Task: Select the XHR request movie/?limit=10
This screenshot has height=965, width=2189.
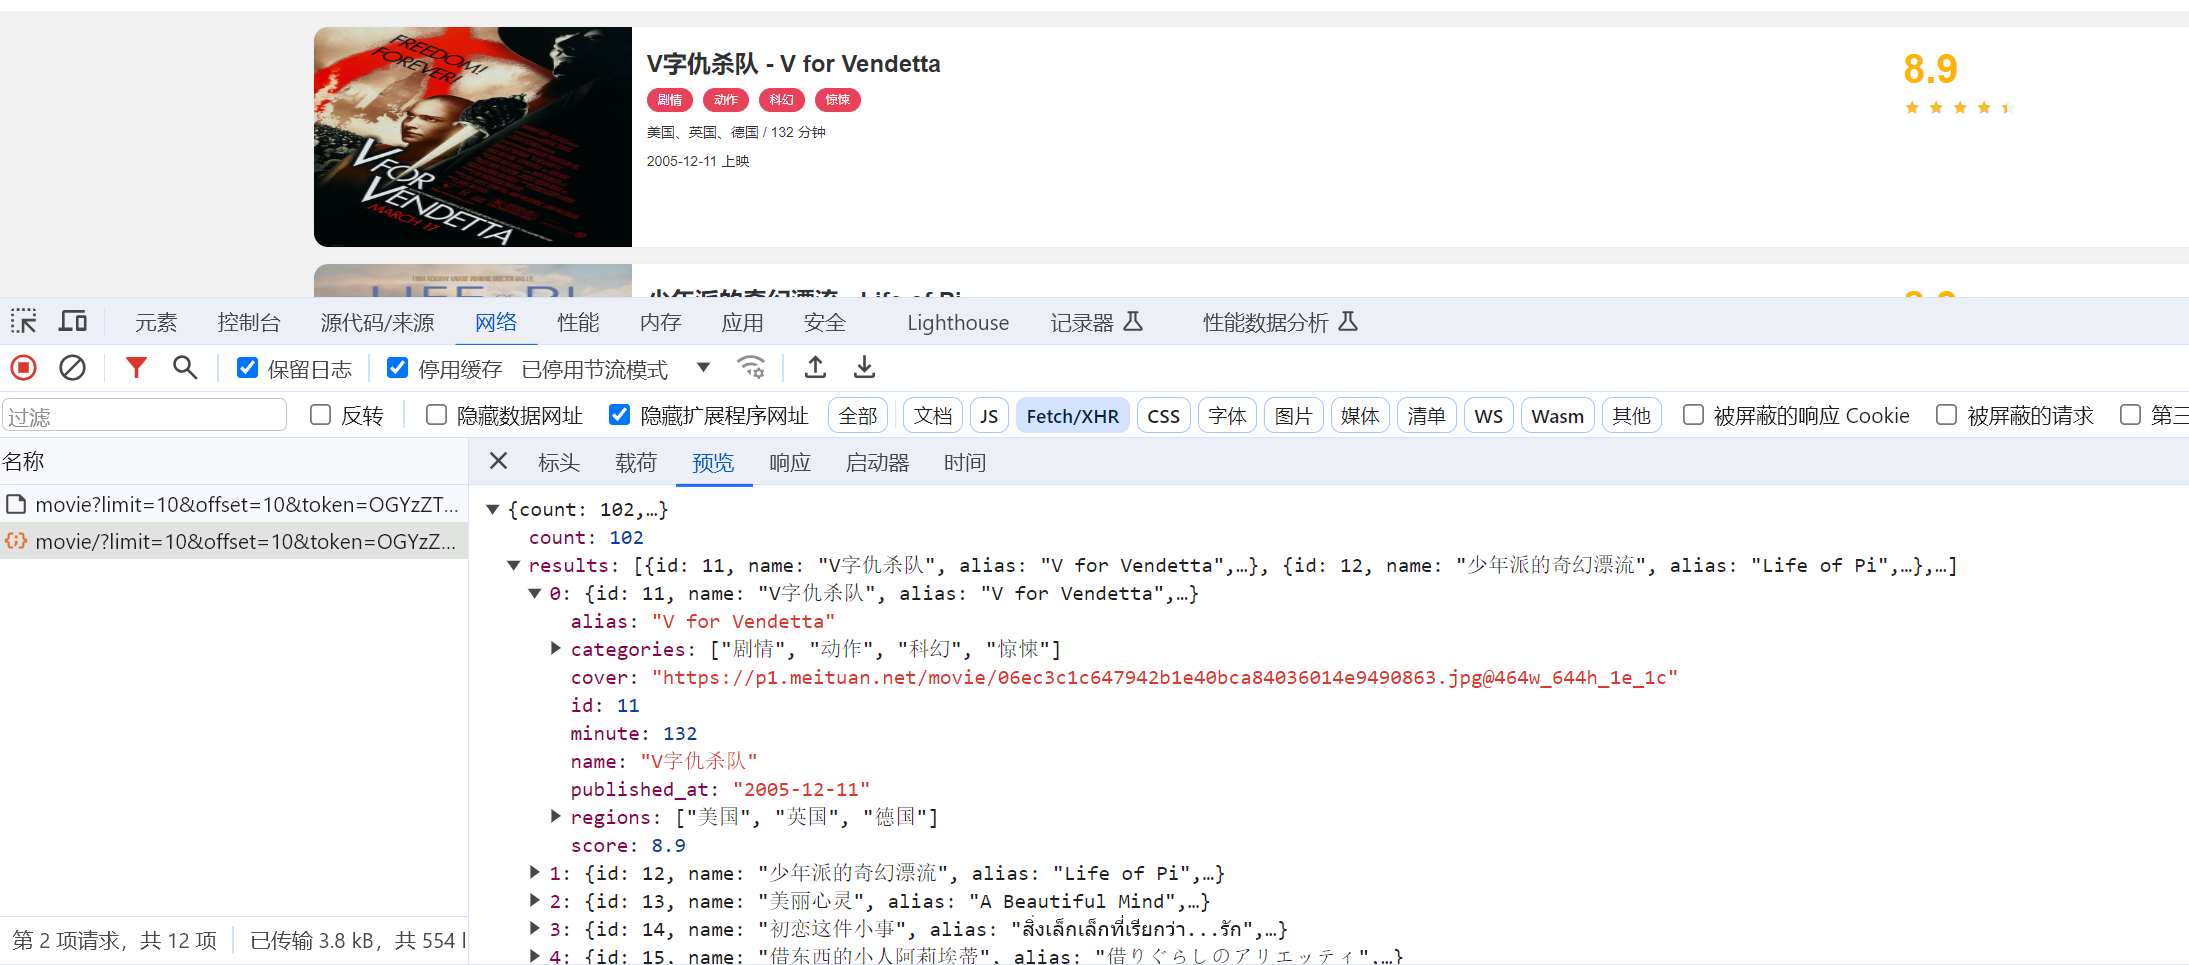Action: click(x=234, y=541)
